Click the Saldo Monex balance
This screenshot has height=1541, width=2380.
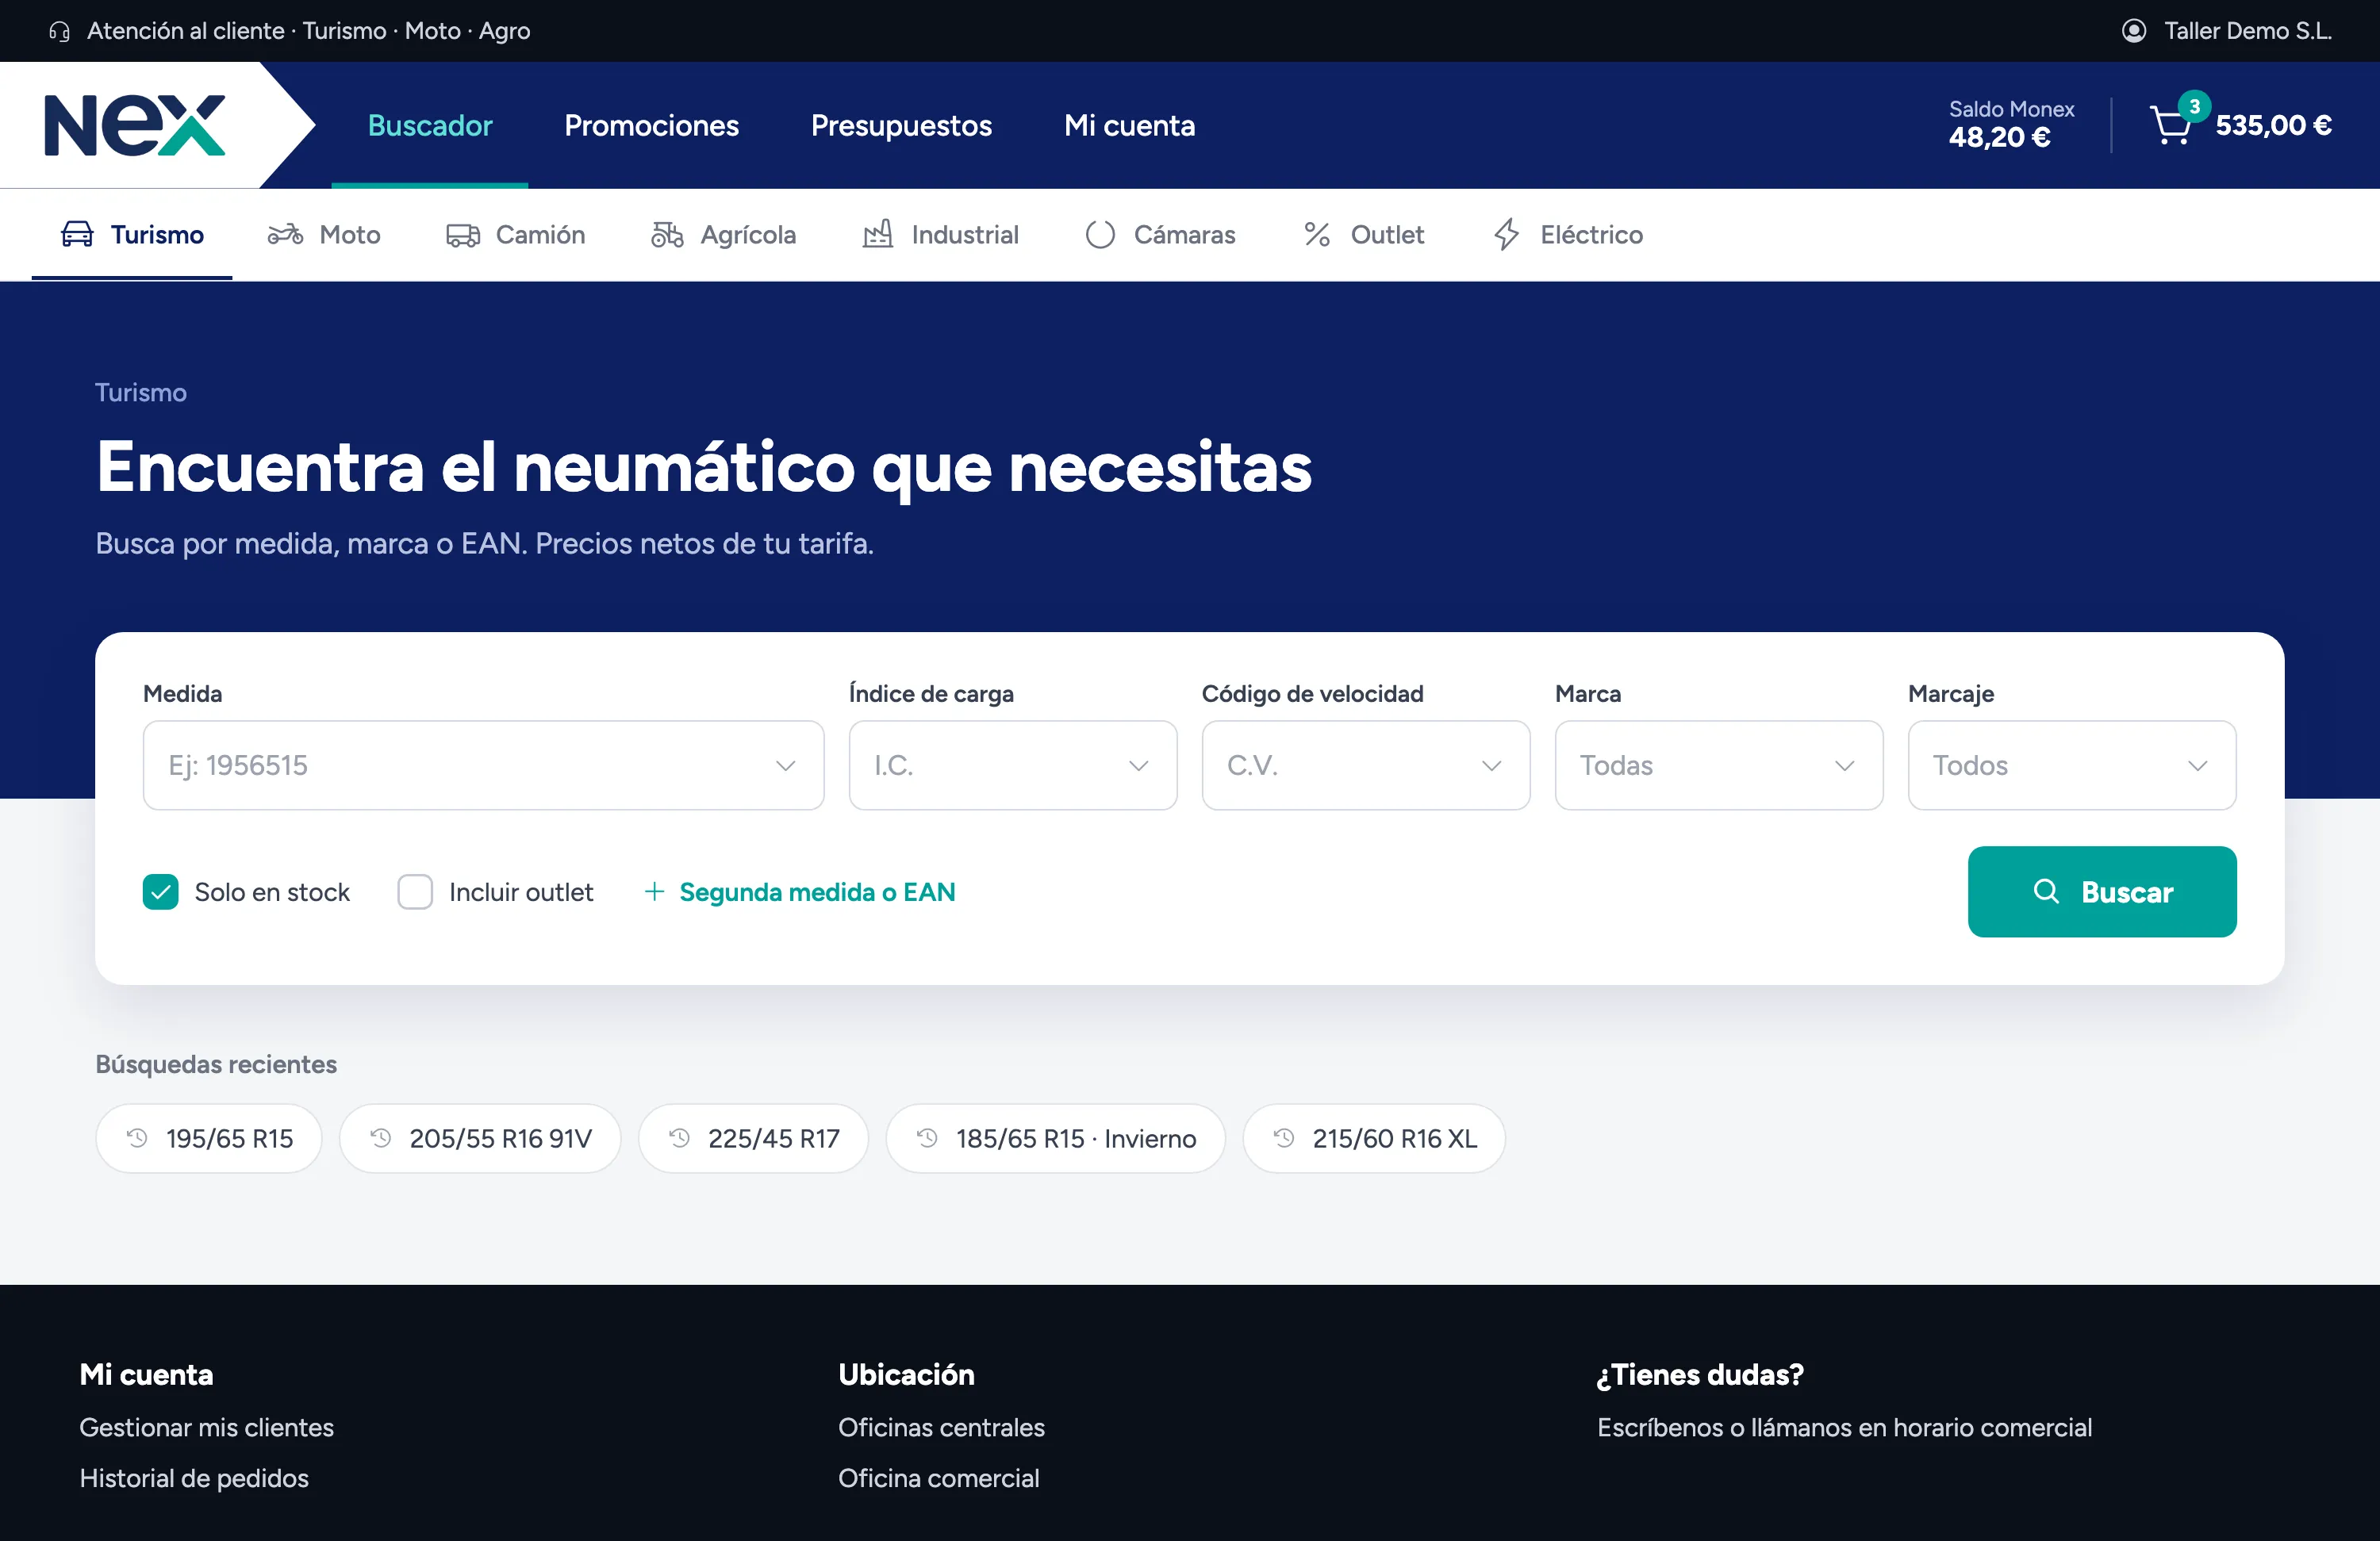2011,124
